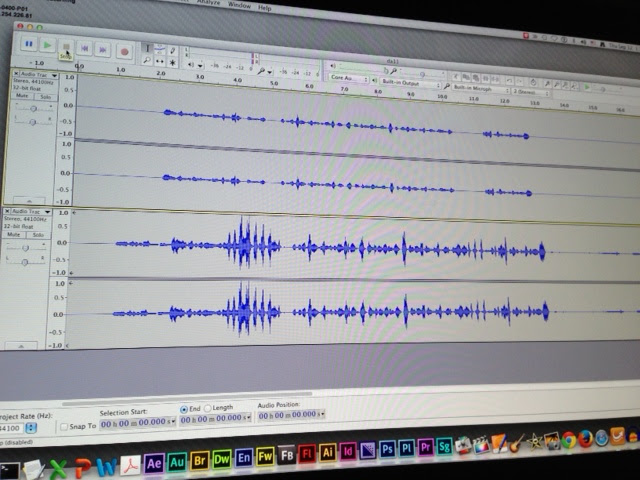Select the Draw (pencil) tool
Screen dimensions: 640x480
tap(173, 51)
